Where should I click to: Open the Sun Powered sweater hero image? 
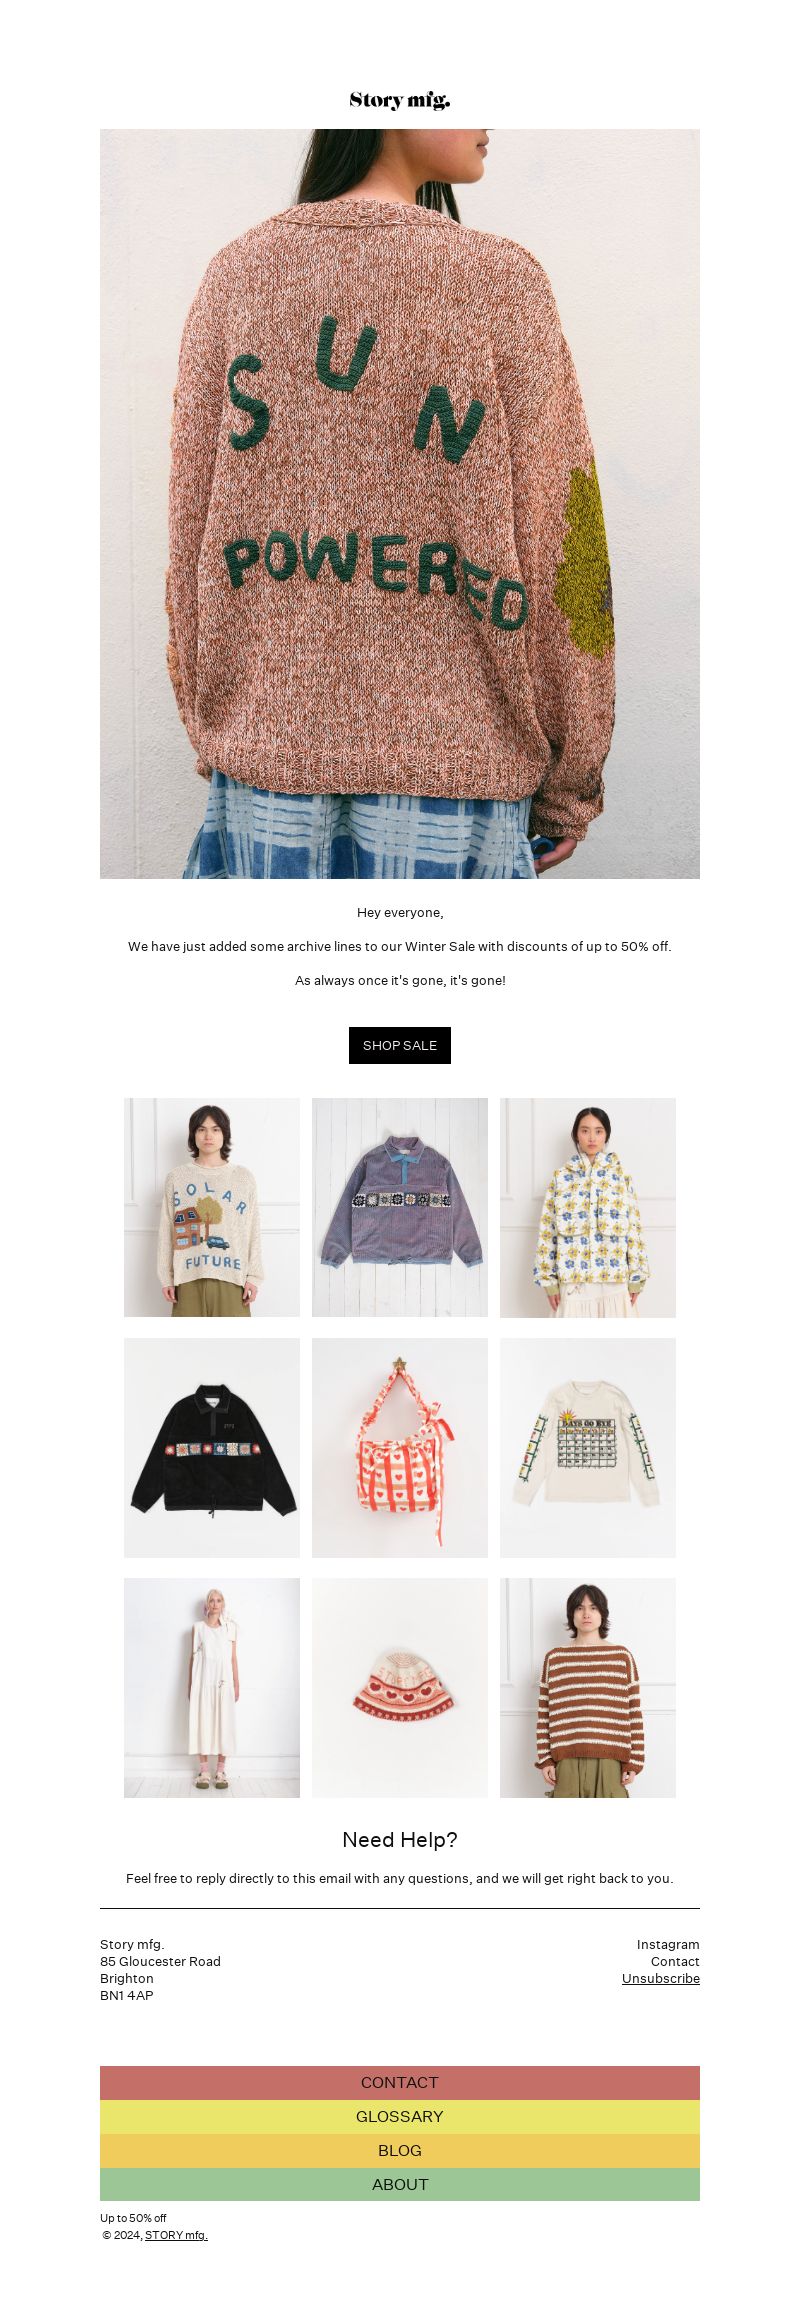tap(400, 504)
